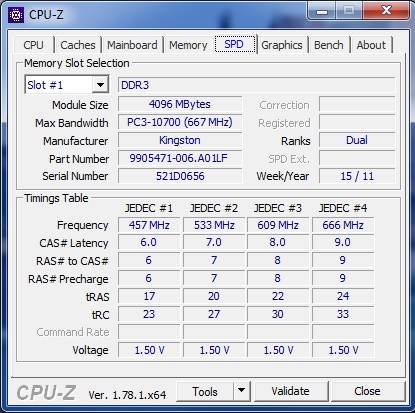Screen dimensions: 415x413
Task: Click the JEDEC #4 voltage 1.50 V cell
Action: click(343, 350)
